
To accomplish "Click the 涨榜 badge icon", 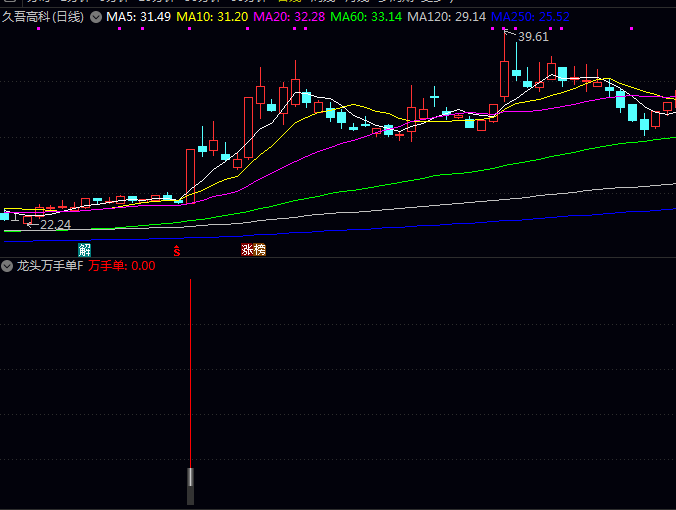I will pos(254,249).
